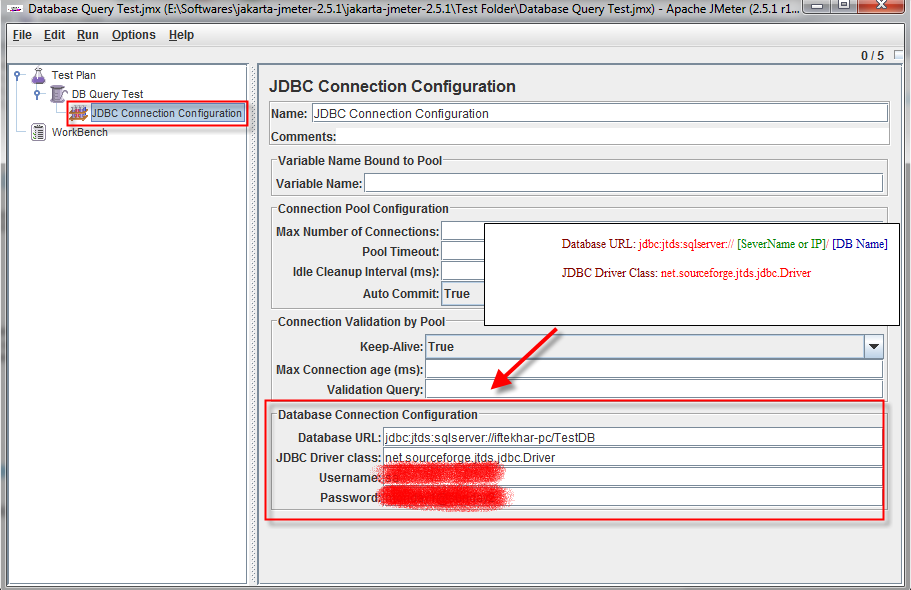
Task: Click the JDBC Connection Configuration tree icon
Action: pyautogui.click(x=78, y=113)
